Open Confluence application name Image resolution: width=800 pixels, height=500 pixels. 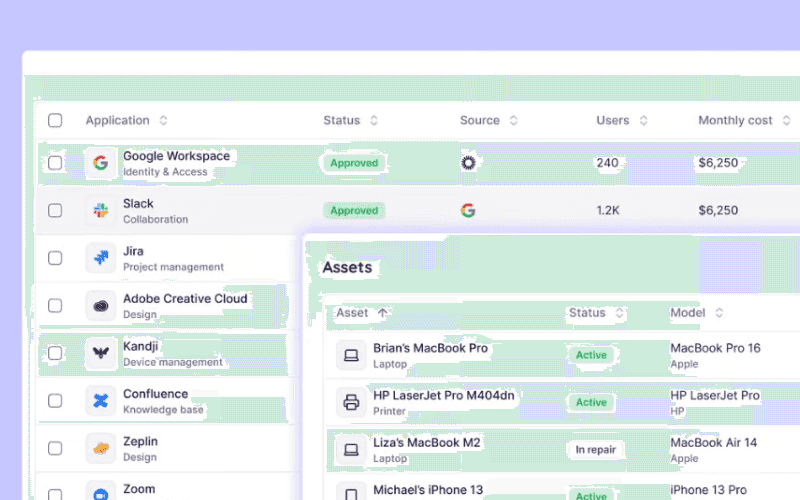156,394
